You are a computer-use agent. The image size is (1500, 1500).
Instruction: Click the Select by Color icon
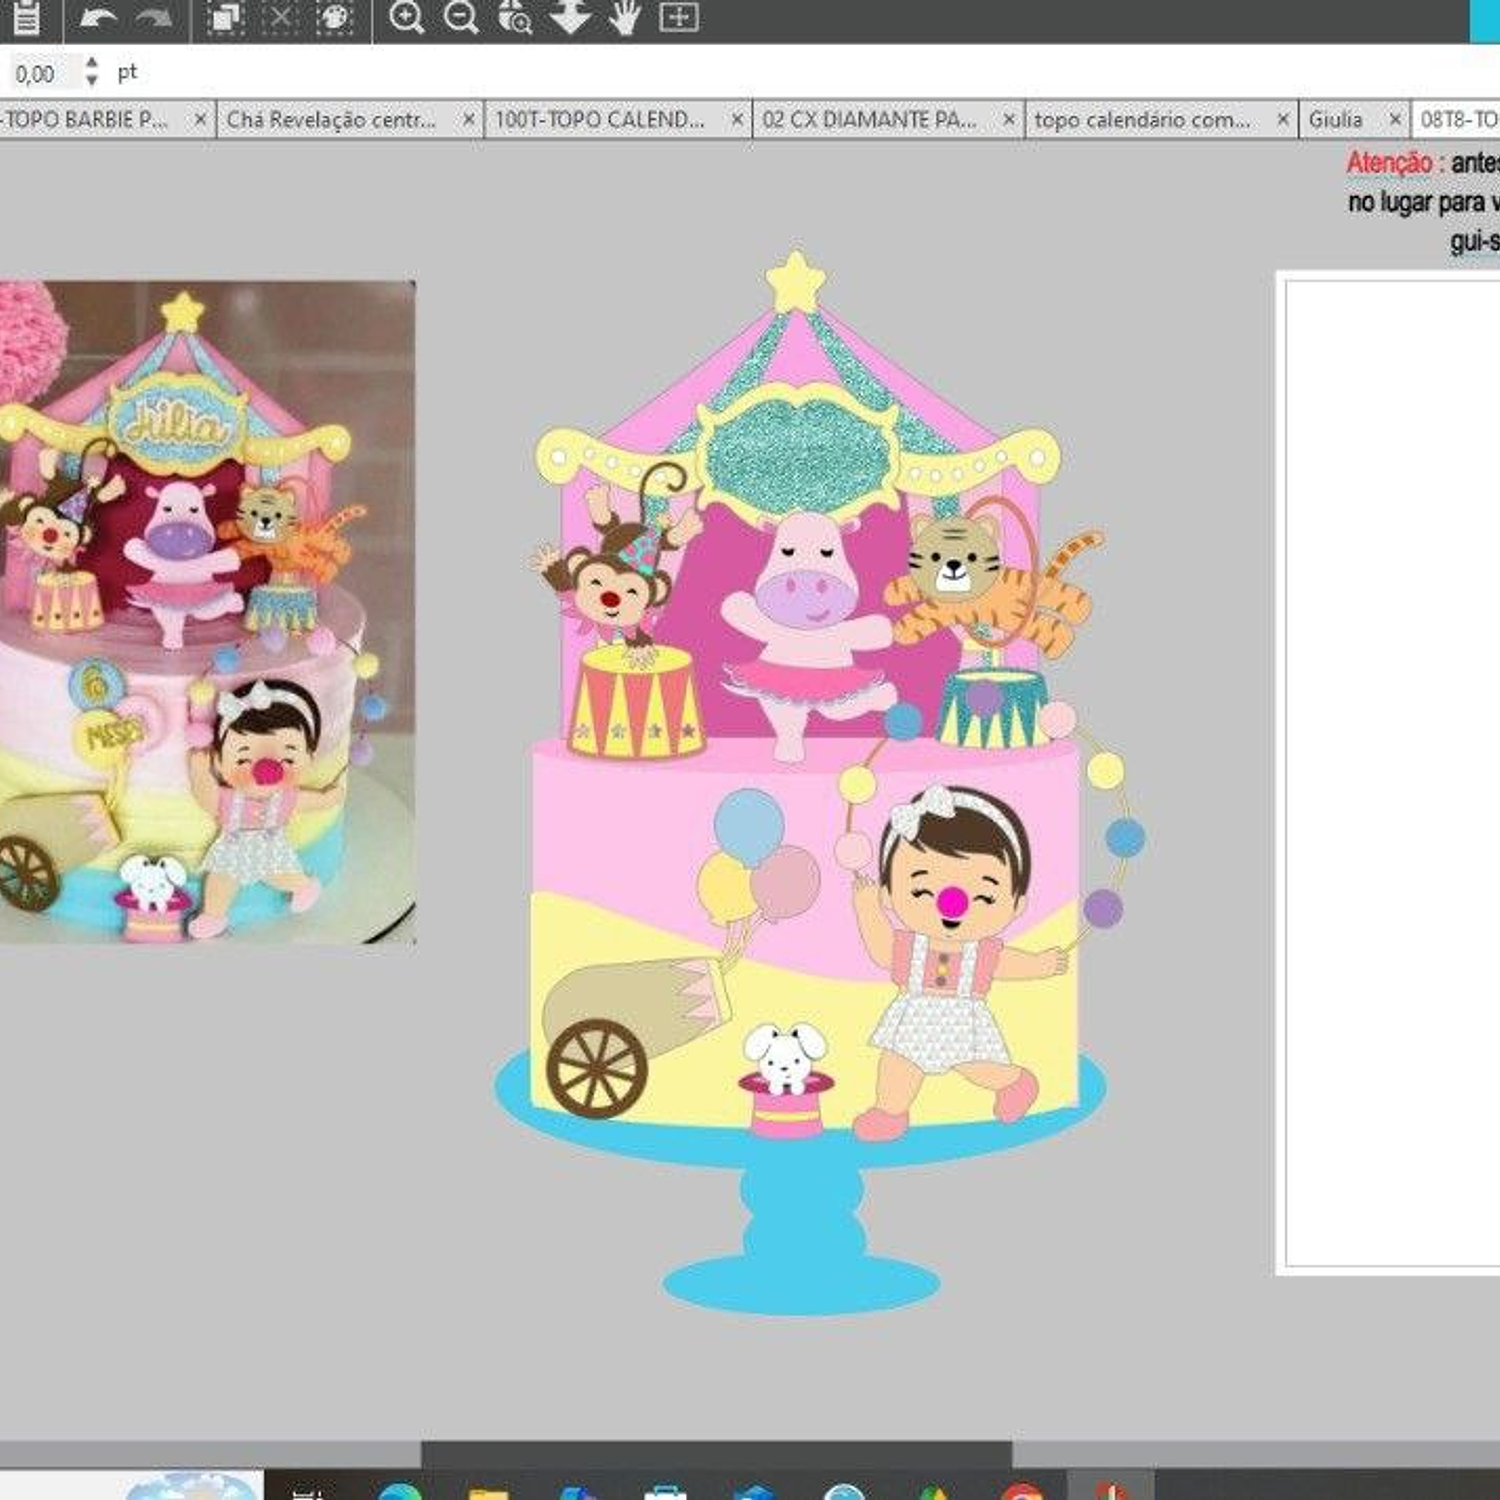click(x=334, y=17)
